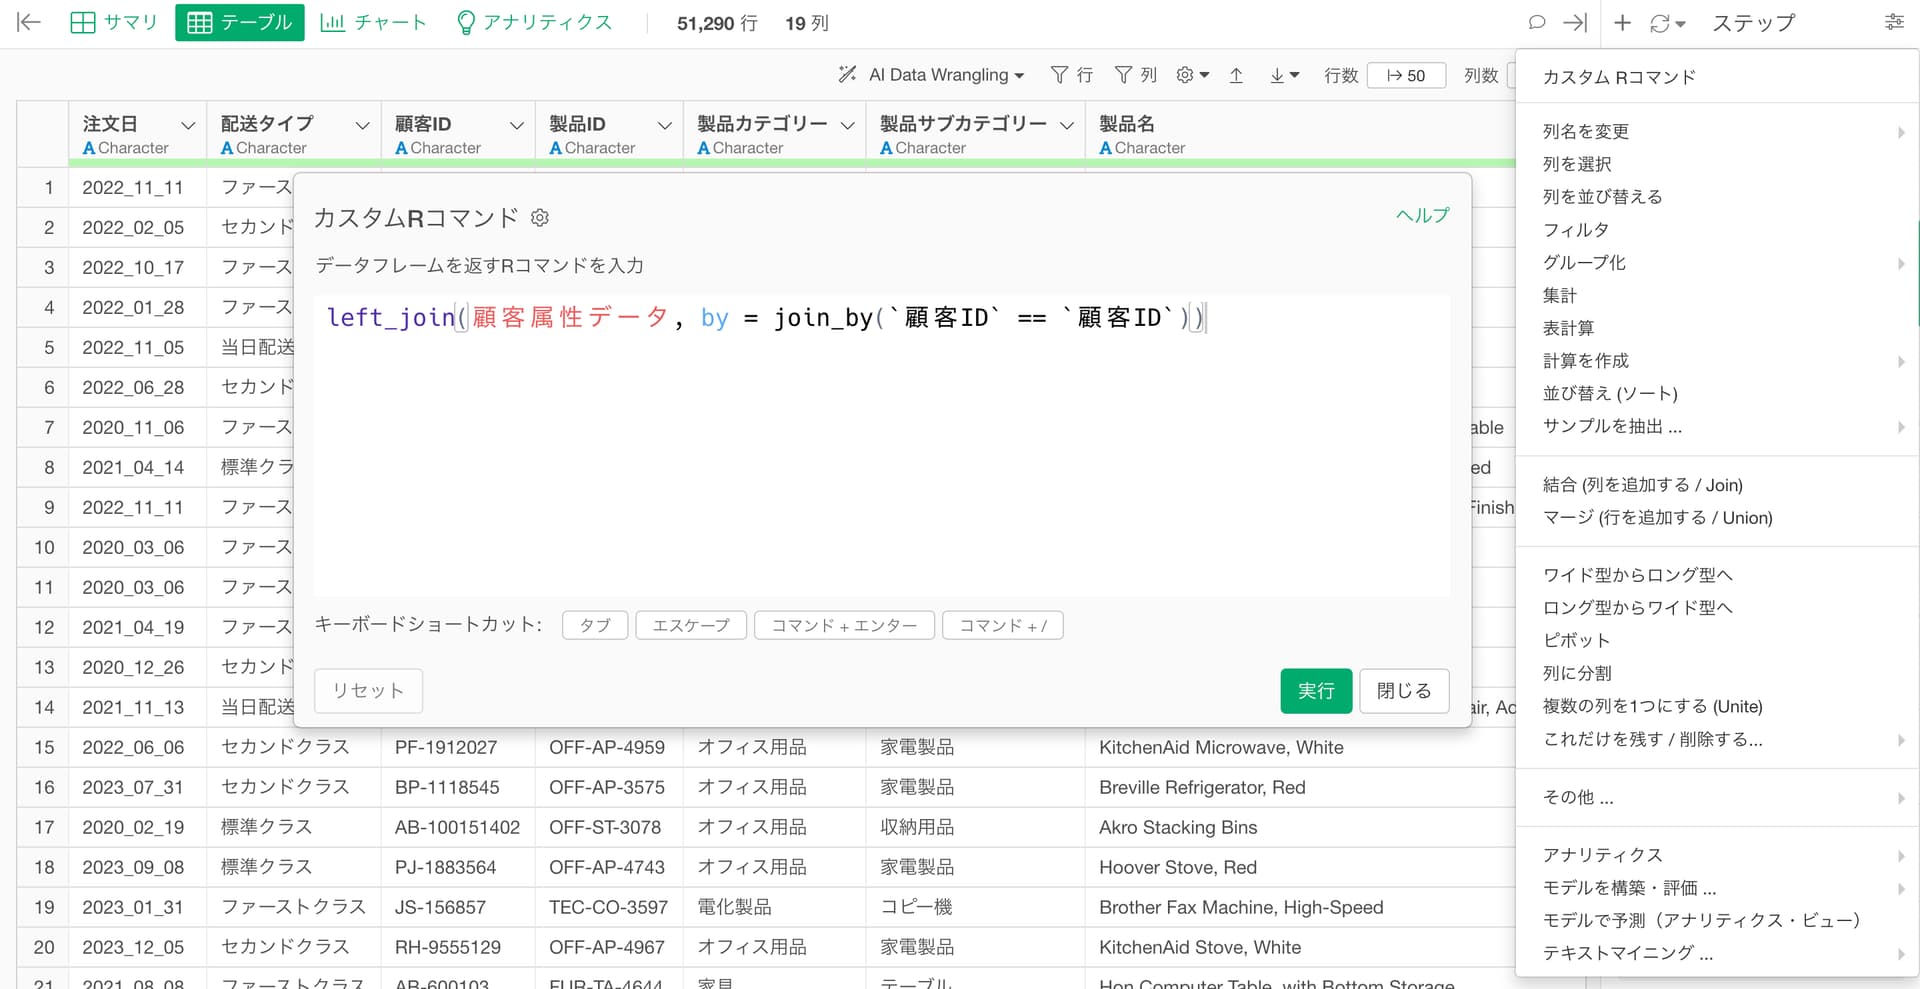1920x989 pixels.
Task: Click customer ID cell AB-100151402
Action: pos(457,828)
